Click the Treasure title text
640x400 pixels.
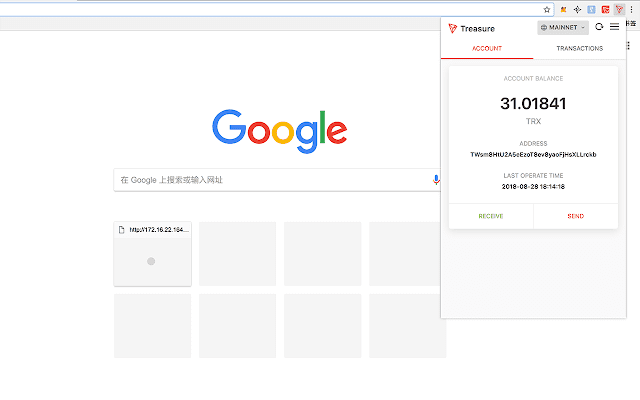[478, 29]
